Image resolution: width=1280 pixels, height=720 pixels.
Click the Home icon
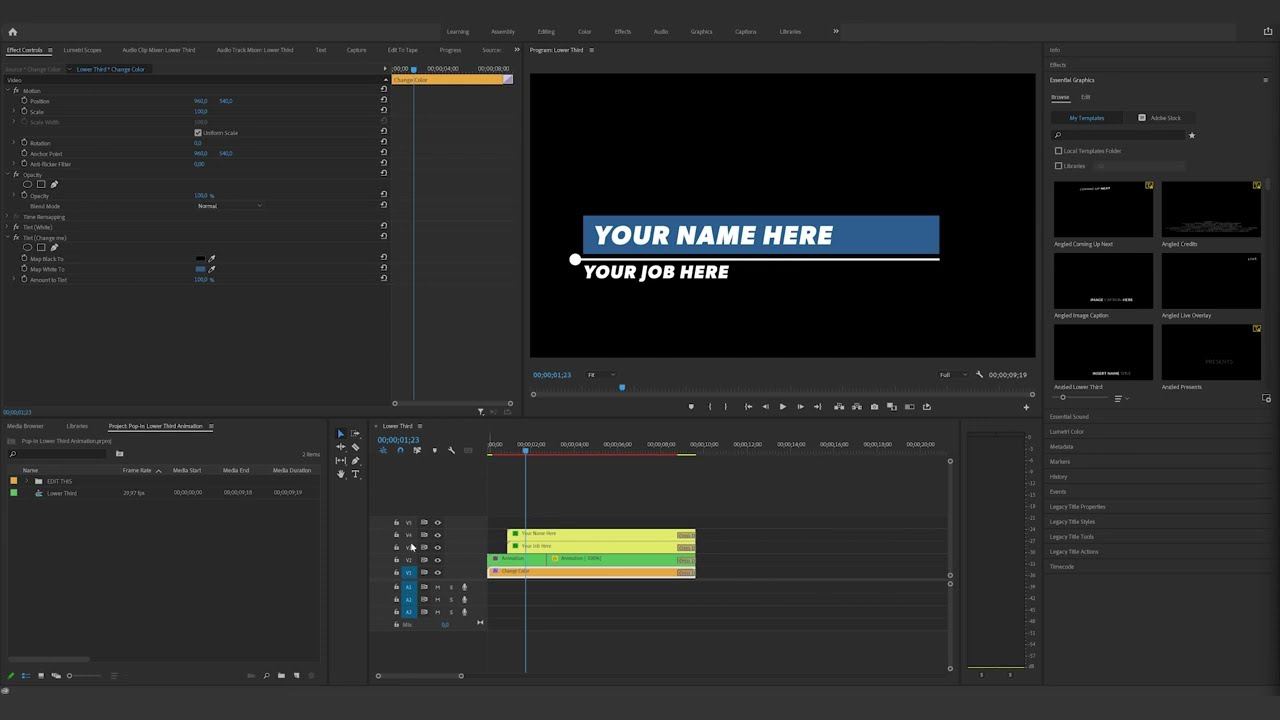click(x=12, y=32)
